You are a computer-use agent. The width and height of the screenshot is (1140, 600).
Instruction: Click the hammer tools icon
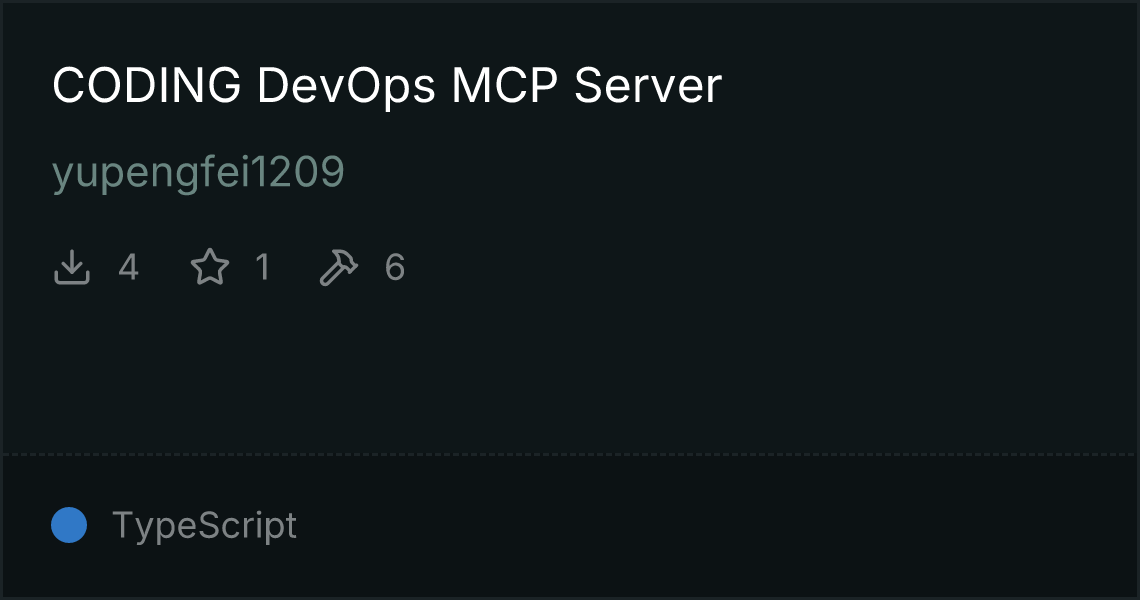[x=339, y=267]
